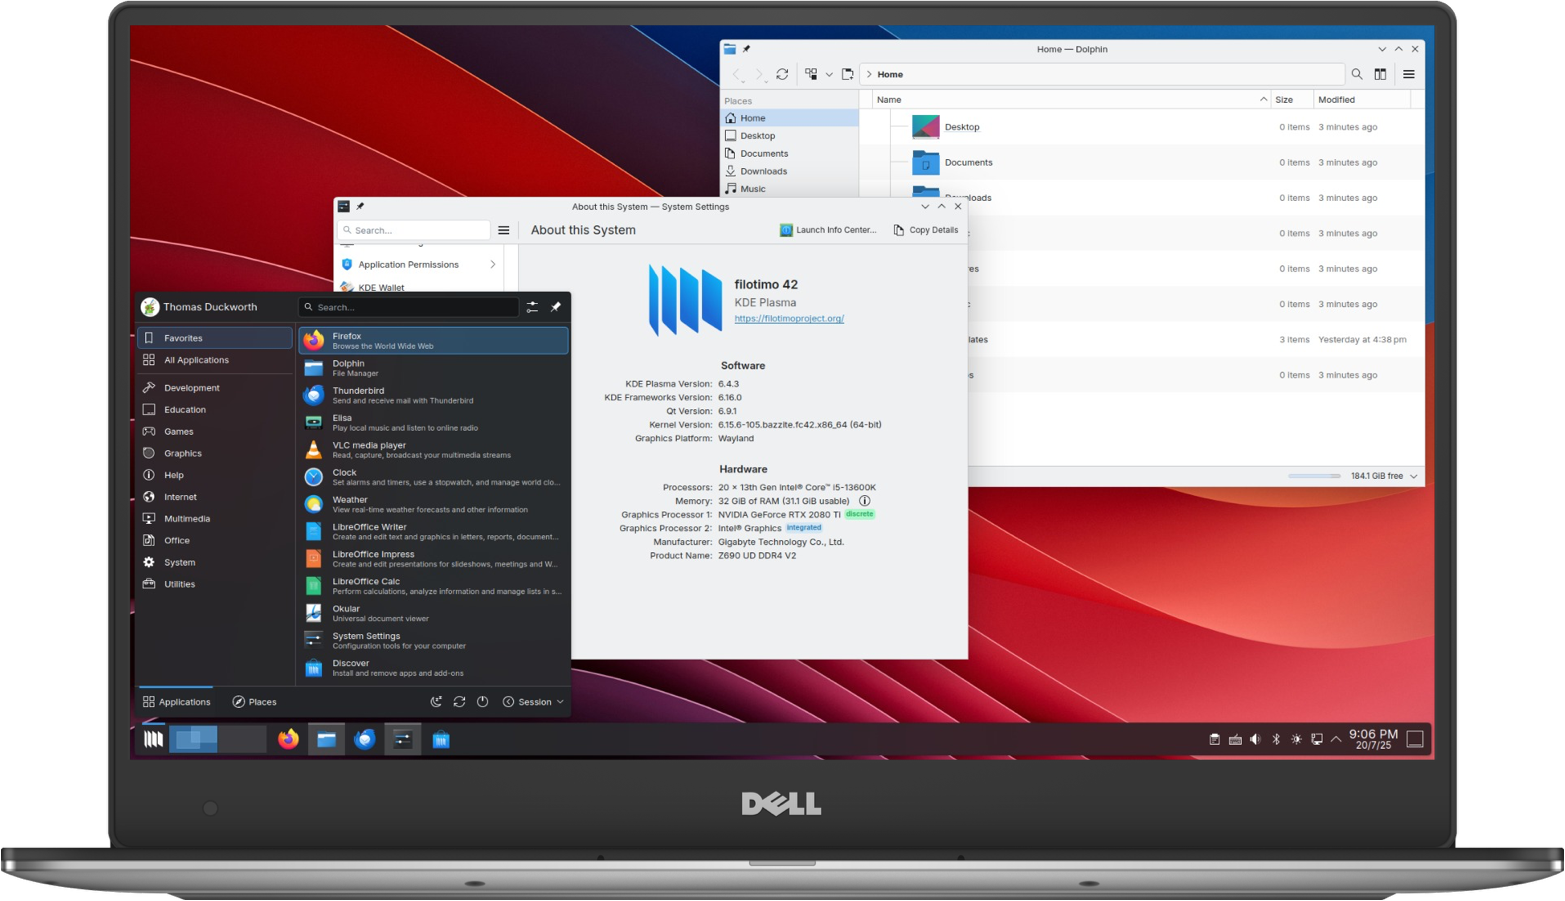Open launcher configure settings icon
The height and width of the screenshot is (901, 1565).
[x=532, y=307]
